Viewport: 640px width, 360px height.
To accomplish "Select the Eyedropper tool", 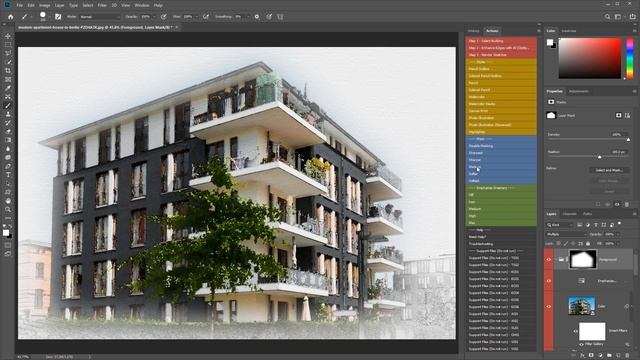I will (x=8, y=88).
